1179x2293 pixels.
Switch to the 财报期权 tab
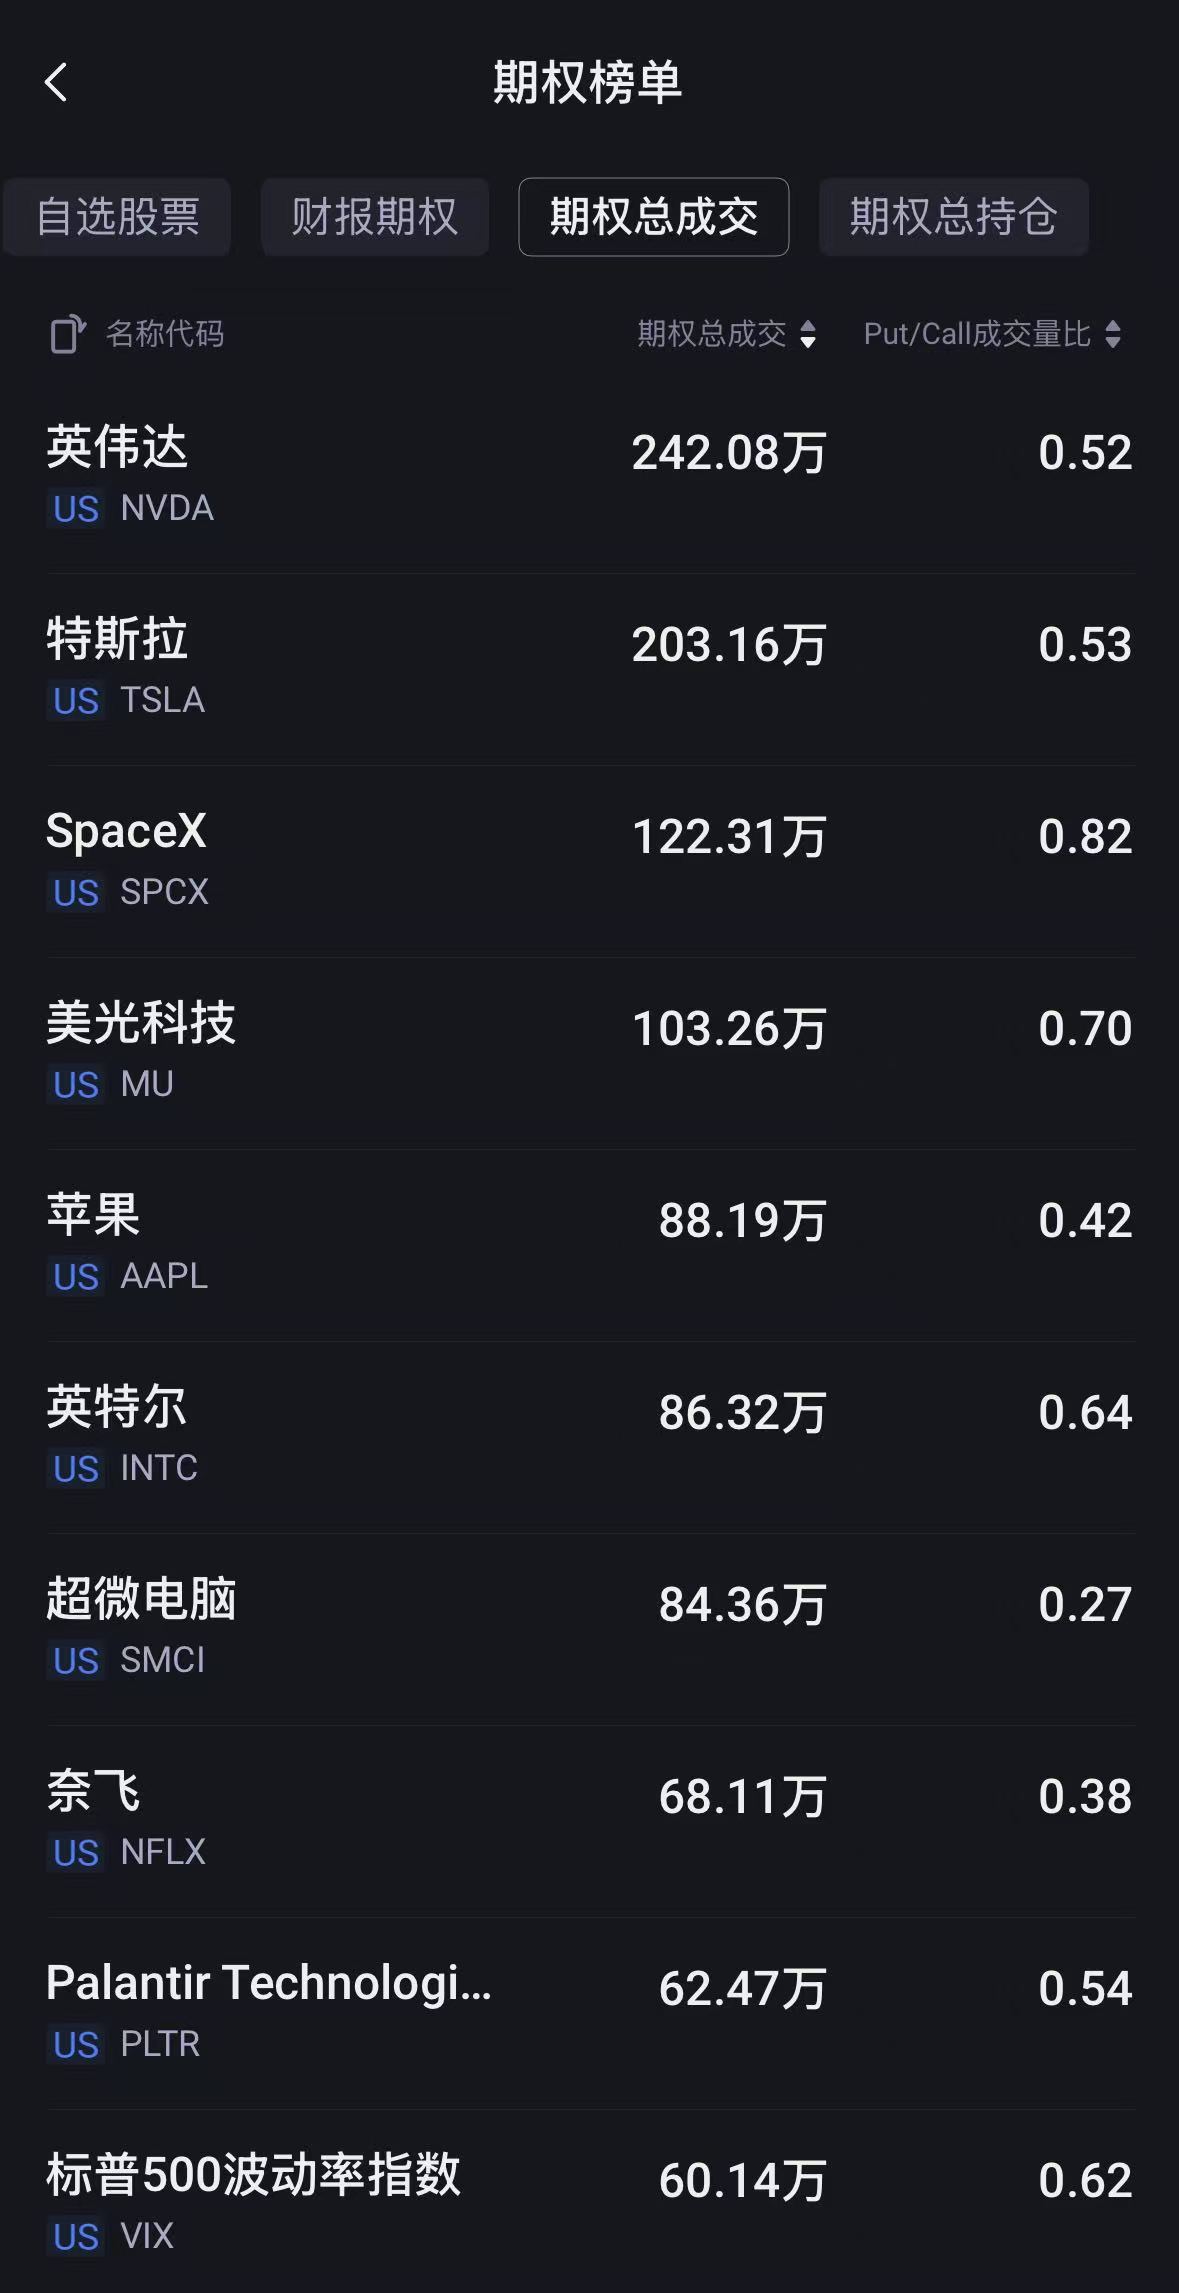[x=375, y=217]
